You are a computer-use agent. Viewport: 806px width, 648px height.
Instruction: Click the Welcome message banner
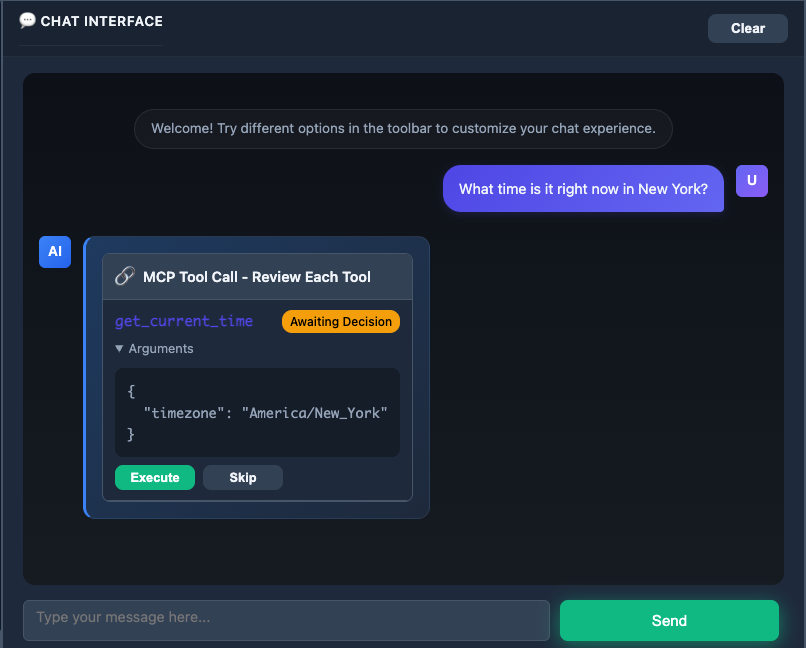point(403,129)
